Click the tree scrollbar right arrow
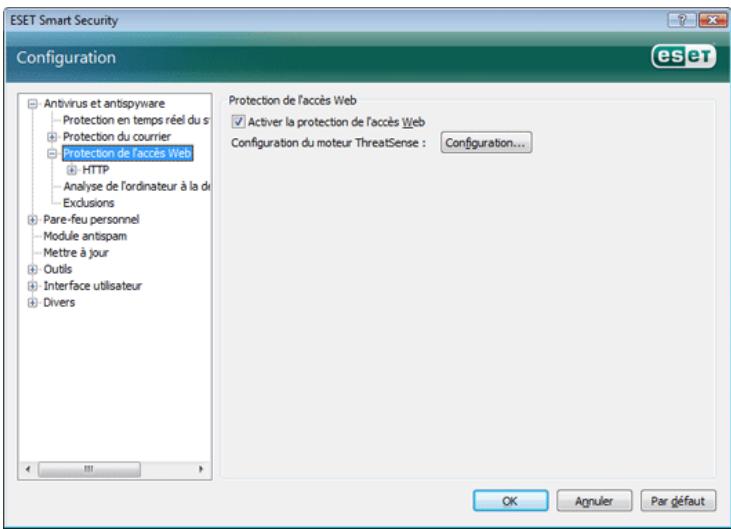The height and width of the screenshot is (529, 731). [x=201, y=469]
